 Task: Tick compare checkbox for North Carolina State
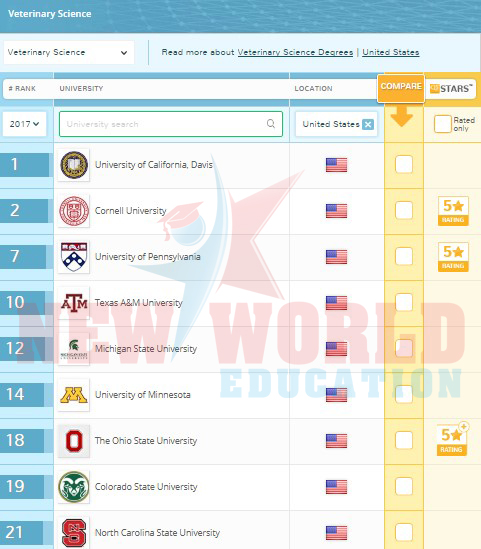pos(404,533)
